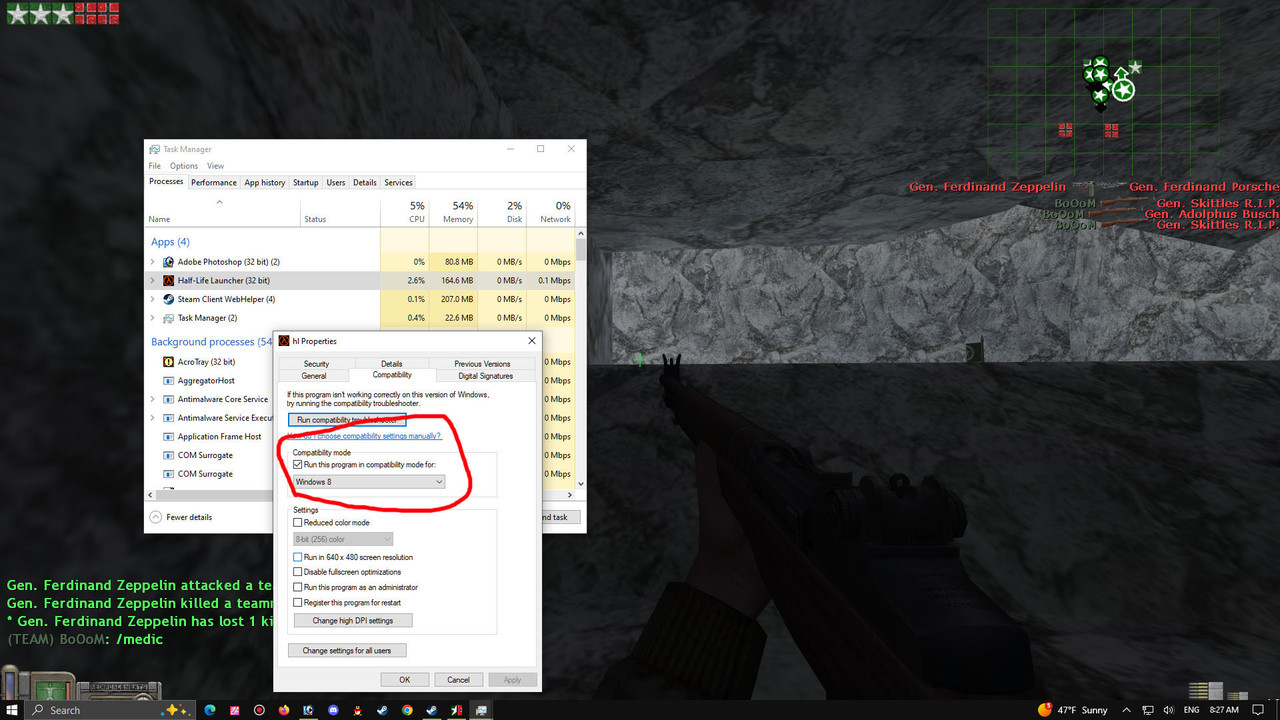Toggle Name column sort arrow
Viewport: 1280px width, 720px height.
click(x=220, y=202)
